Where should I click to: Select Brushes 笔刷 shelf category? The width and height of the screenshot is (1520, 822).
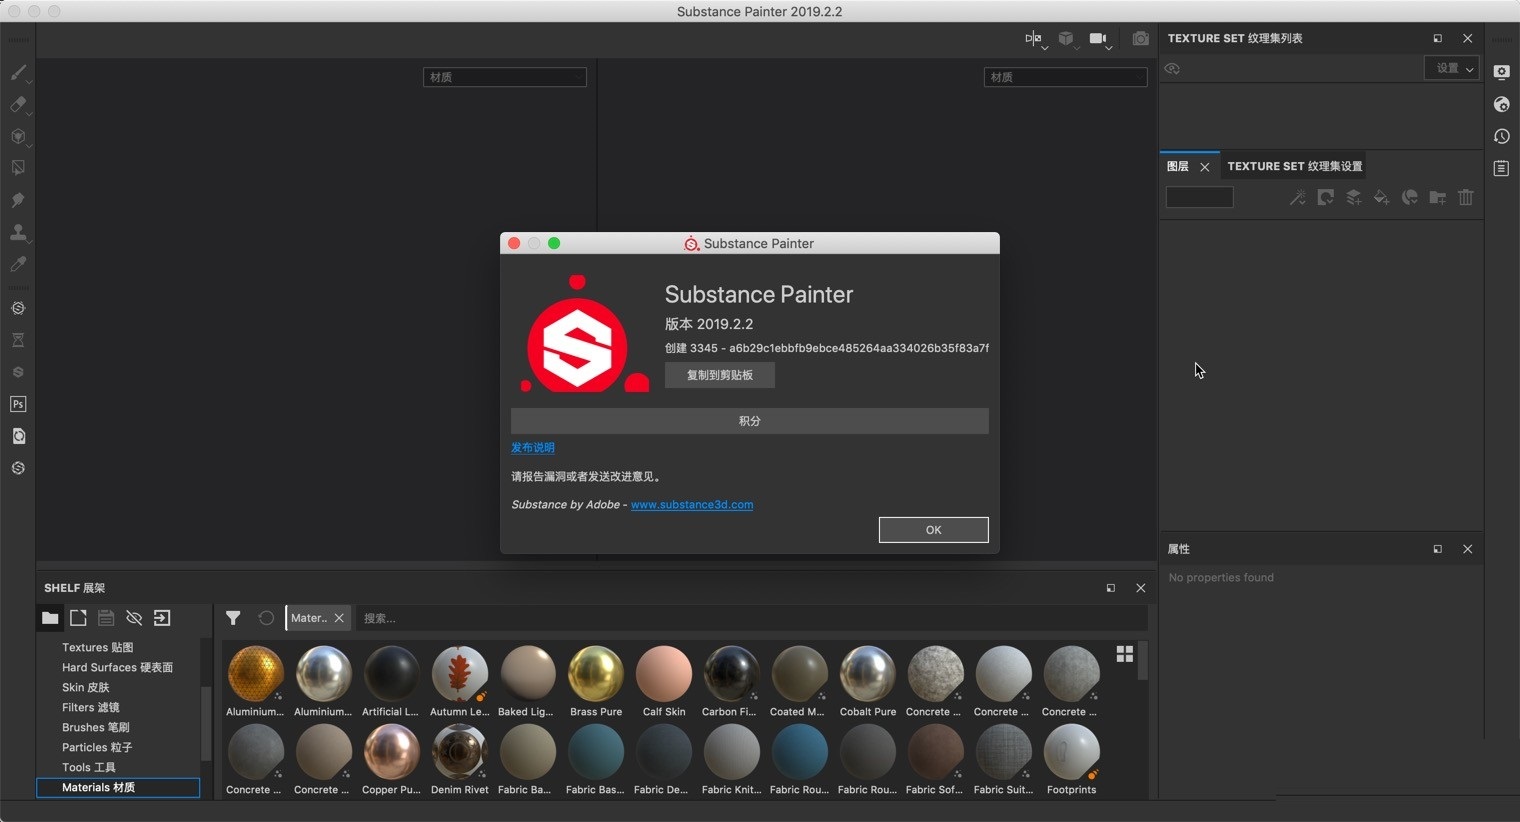95,727
